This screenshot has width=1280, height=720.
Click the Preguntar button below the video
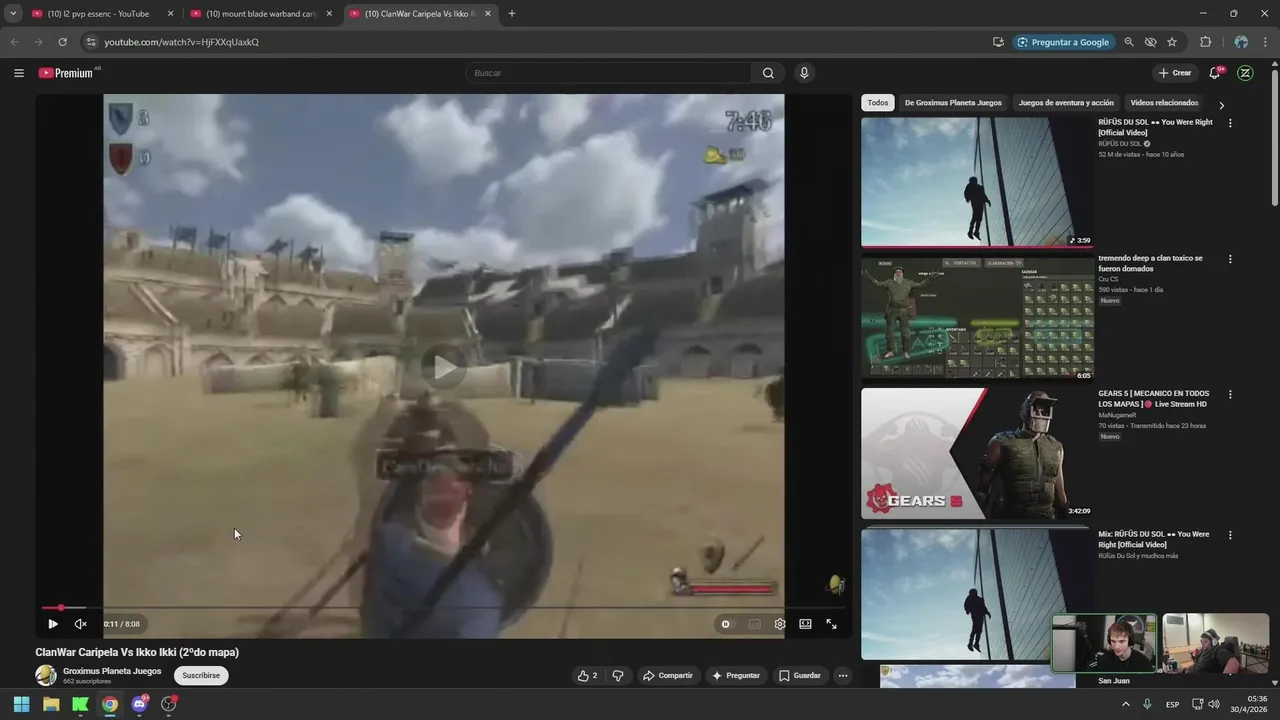(736, 676)
